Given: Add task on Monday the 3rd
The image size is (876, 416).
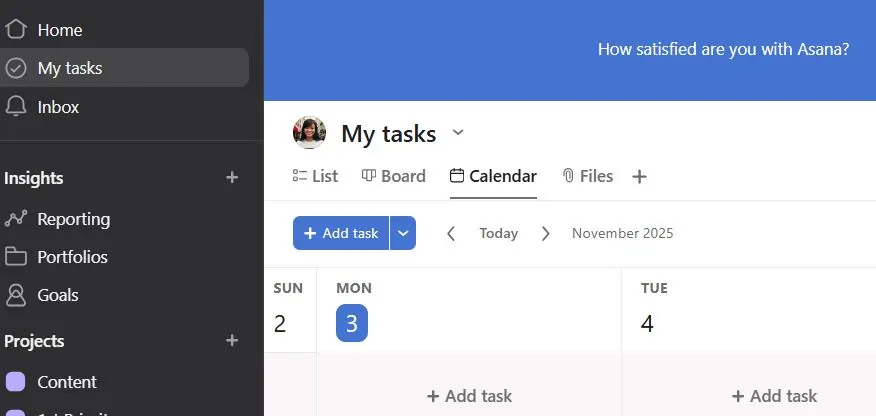Looking at the screenshot, I should point(469,396).
